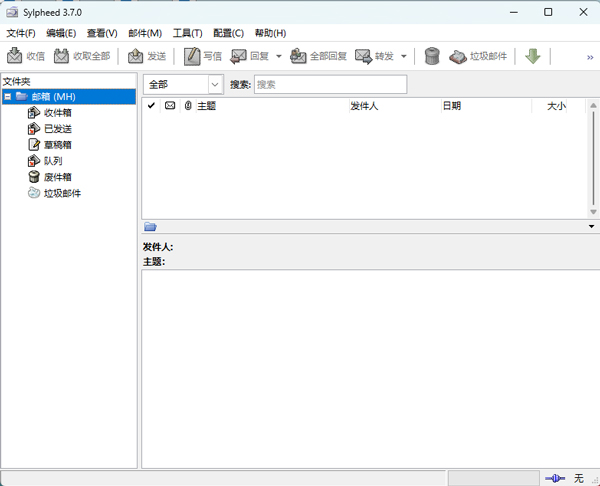Click inside the message body view area
This screenshot has height=486, width=600.
(x=370, y=369)
